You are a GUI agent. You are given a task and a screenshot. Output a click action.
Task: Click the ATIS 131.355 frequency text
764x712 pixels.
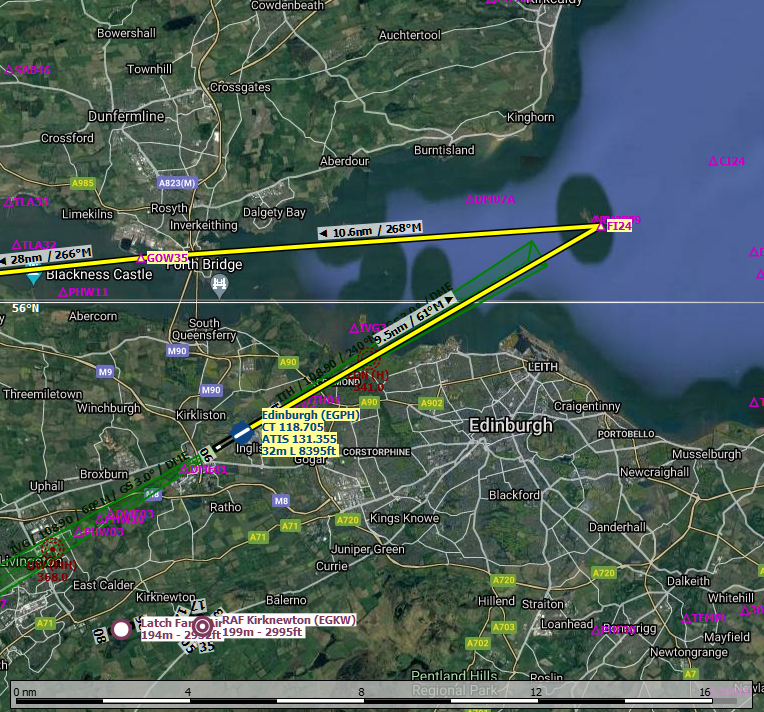pyautogui.click(x=299, y=439)
